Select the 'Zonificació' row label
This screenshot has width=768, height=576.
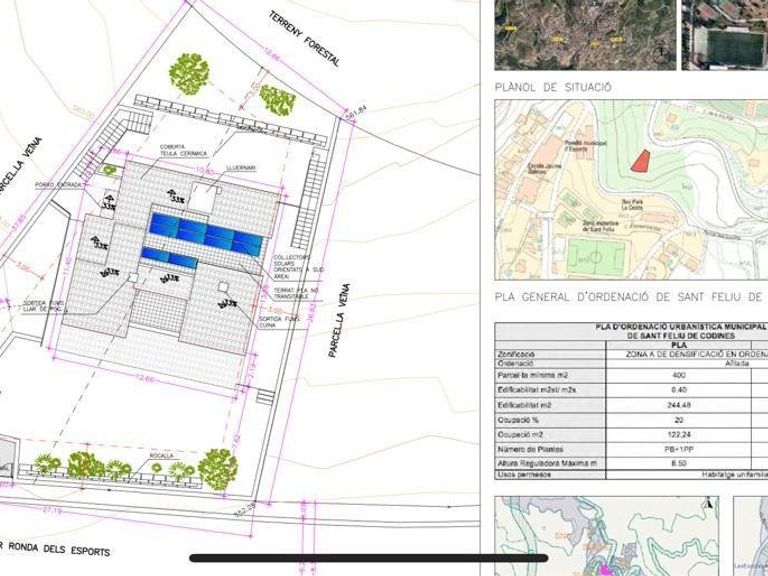[516, 354]
